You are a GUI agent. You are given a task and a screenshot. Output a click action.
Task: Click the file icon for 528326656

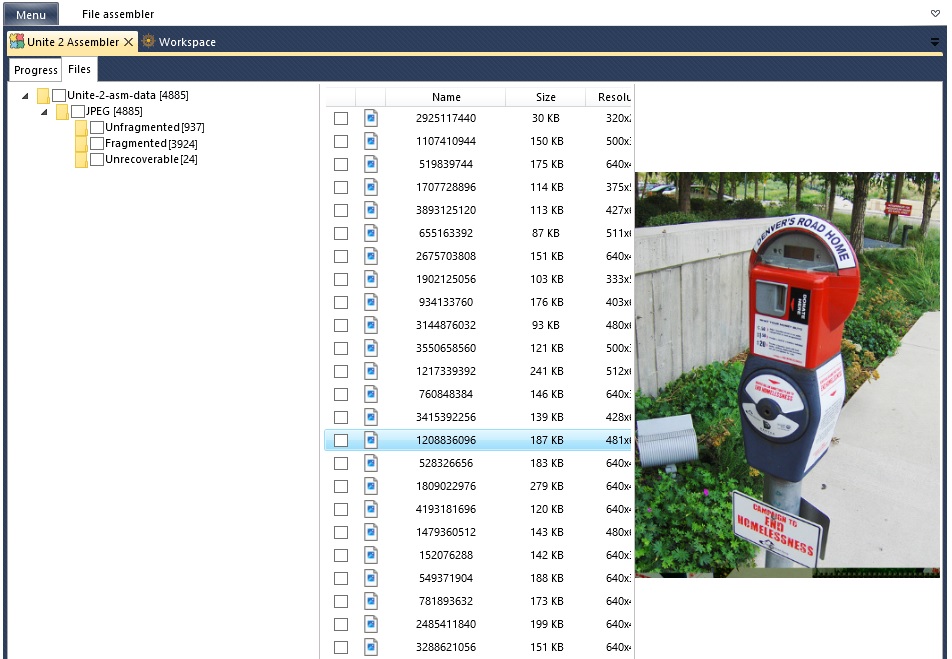click(x=371, y=463)
